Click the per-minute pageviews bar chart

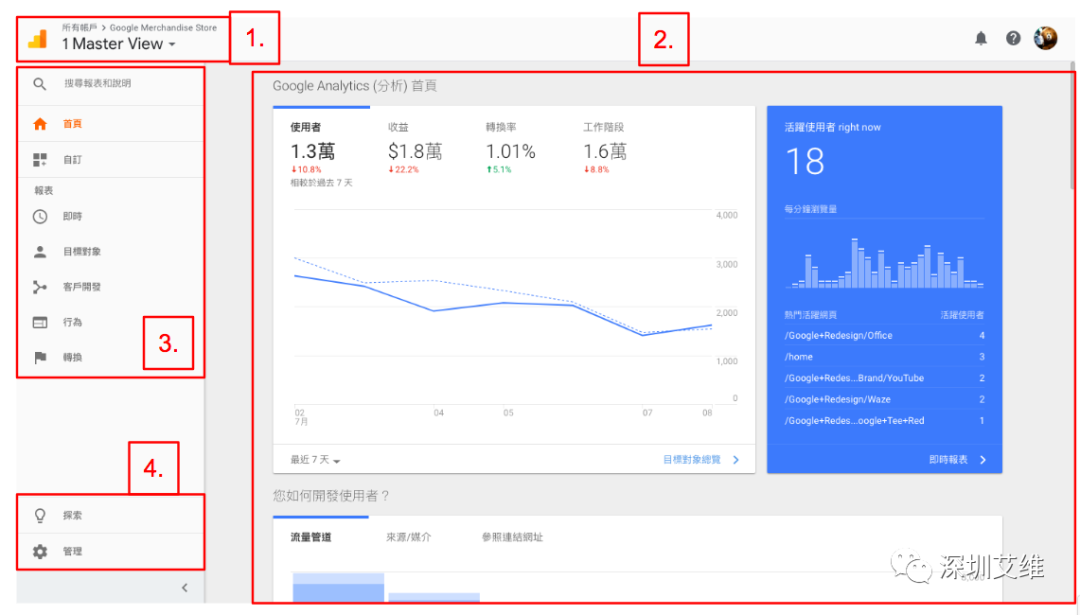coord(884,263)
